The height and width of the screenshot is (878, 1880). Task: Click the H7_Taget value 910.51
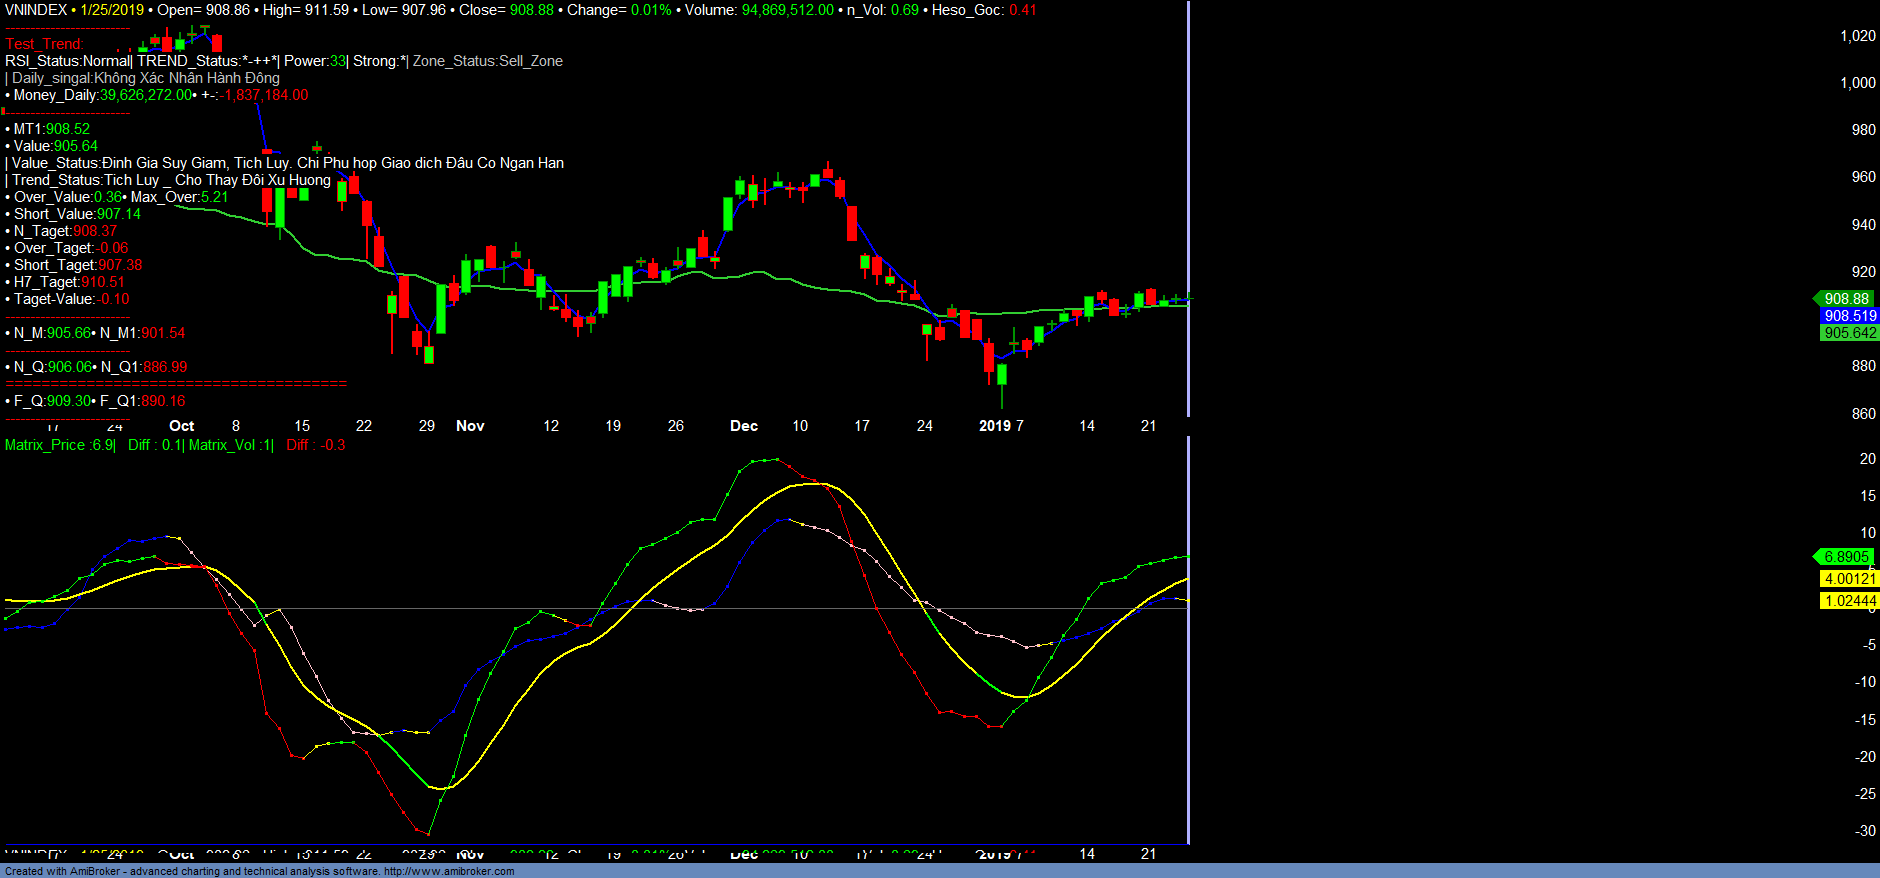[x=103, y=282]
